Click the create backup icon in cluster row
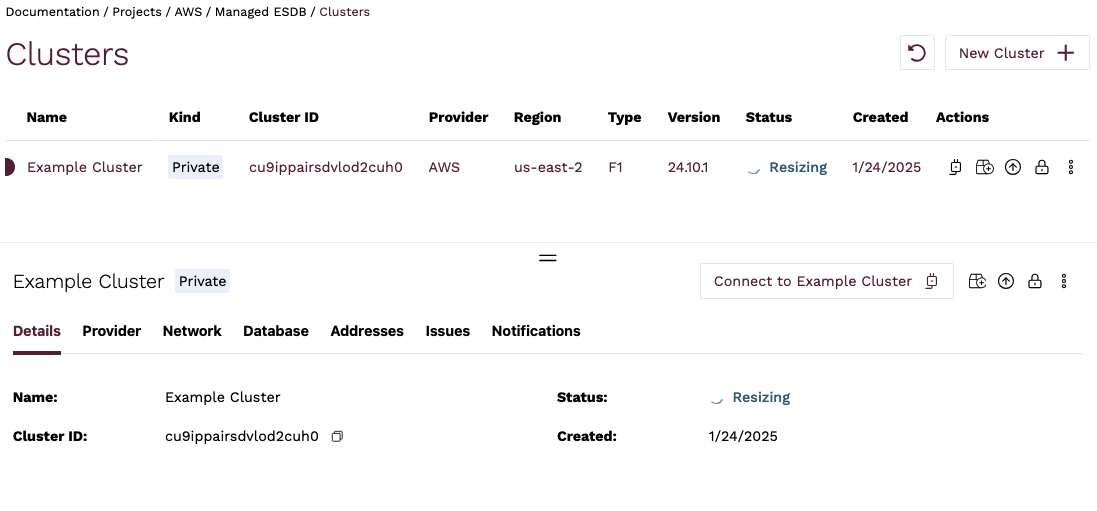This screenshot has width=1097, height=511. click(984, 168)
